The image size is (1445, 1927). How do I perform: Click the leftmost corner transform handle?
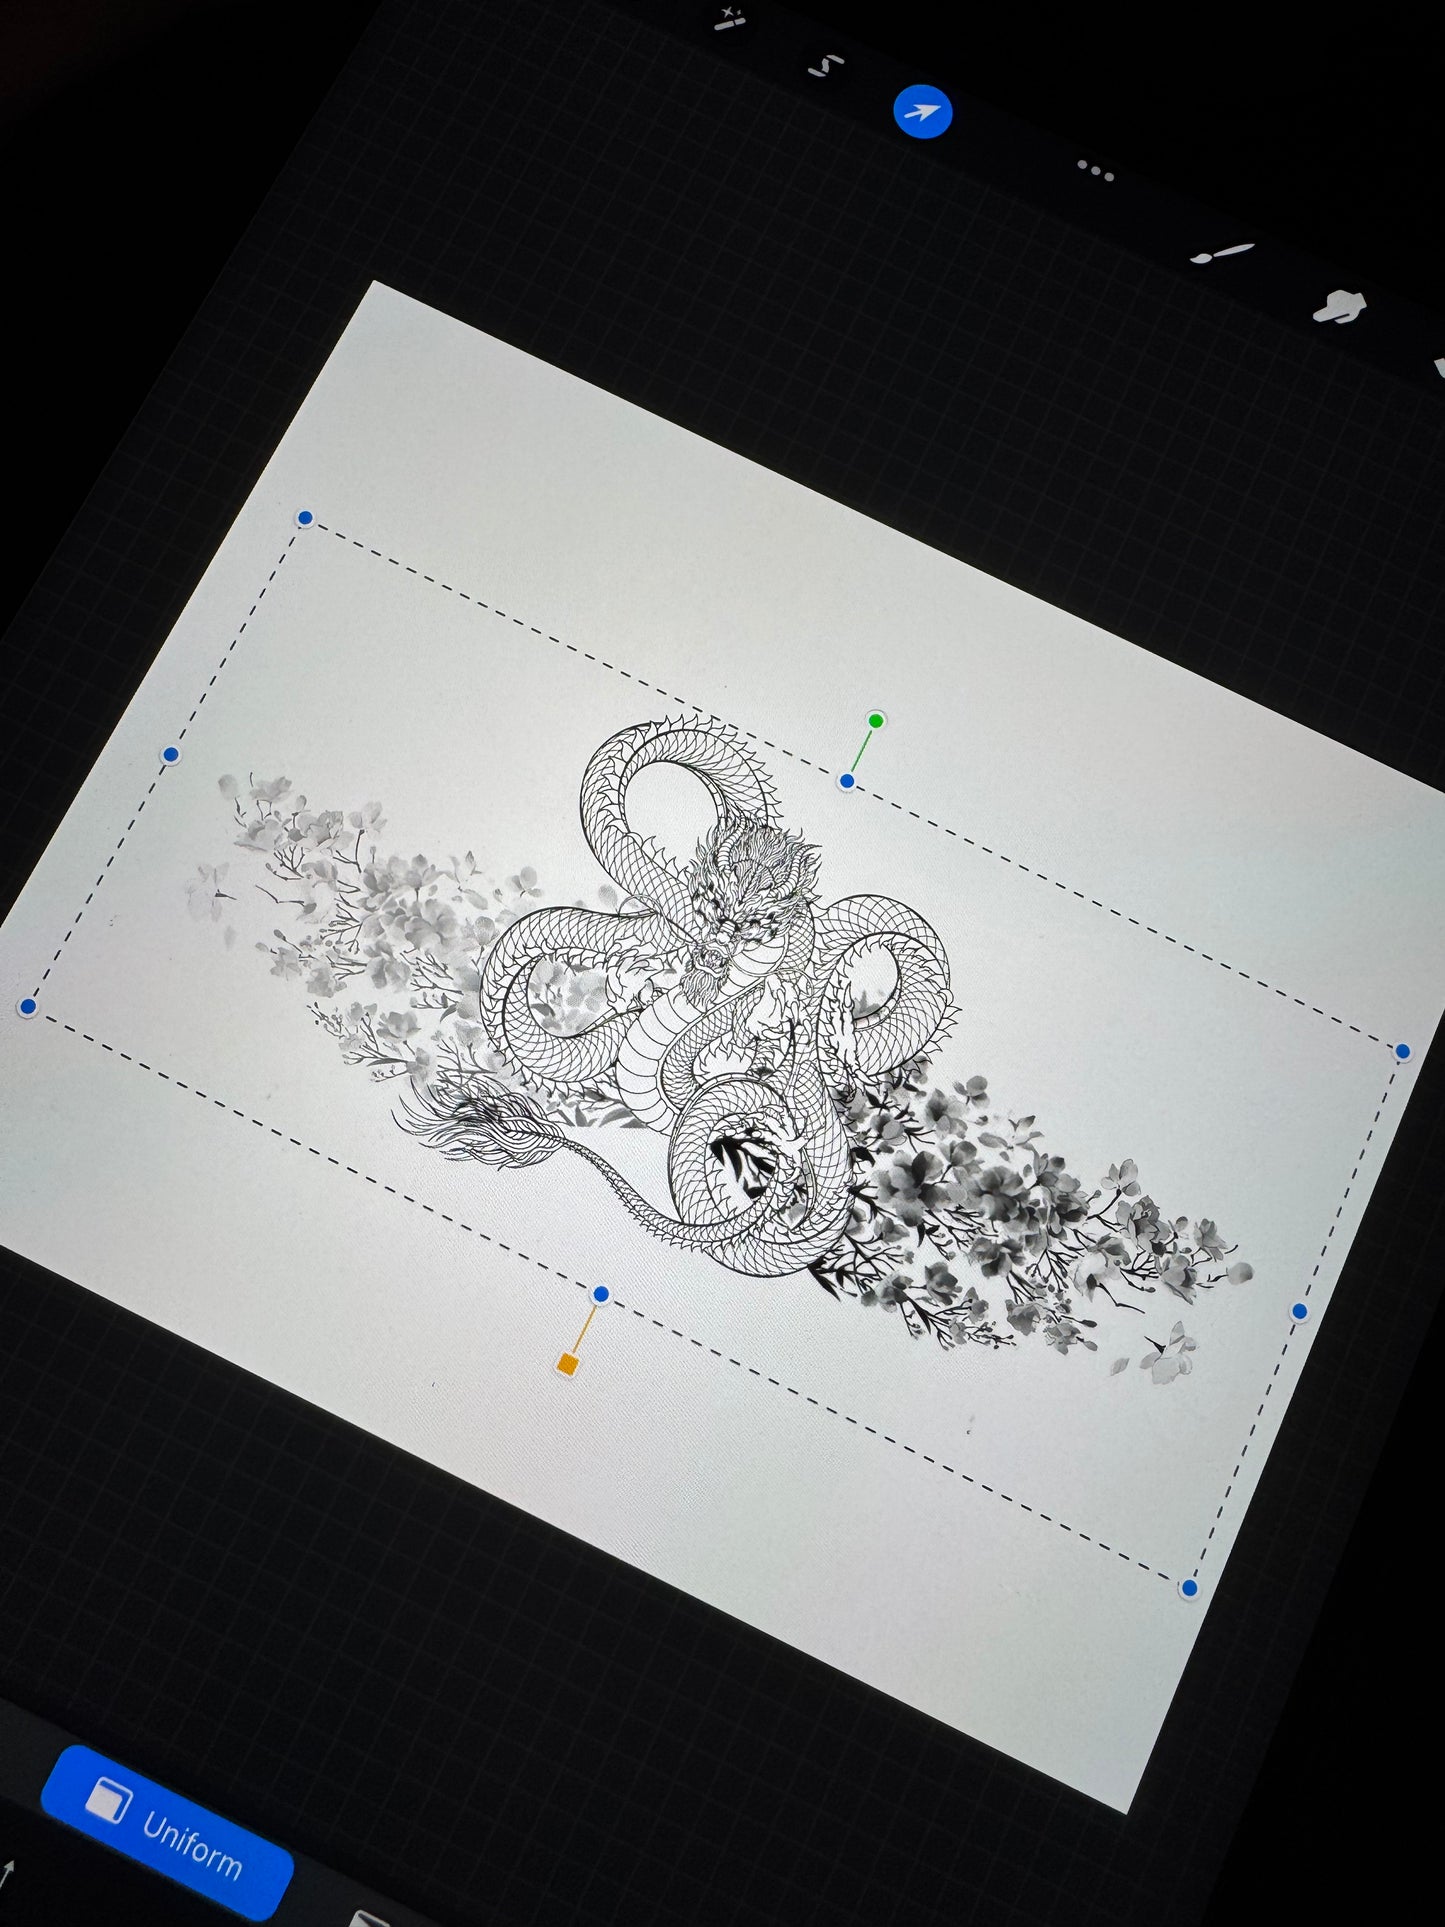coord(28,1006)
